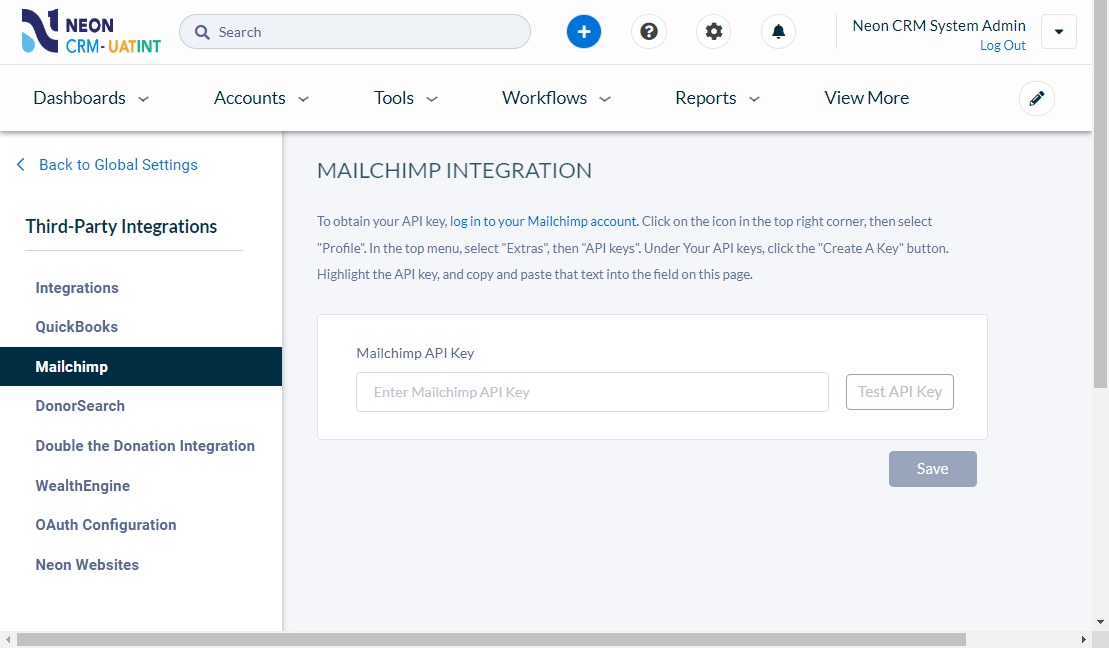Click the Third-Party Integrations heading
Viewport: 1109px width, 648px height.
121,226
